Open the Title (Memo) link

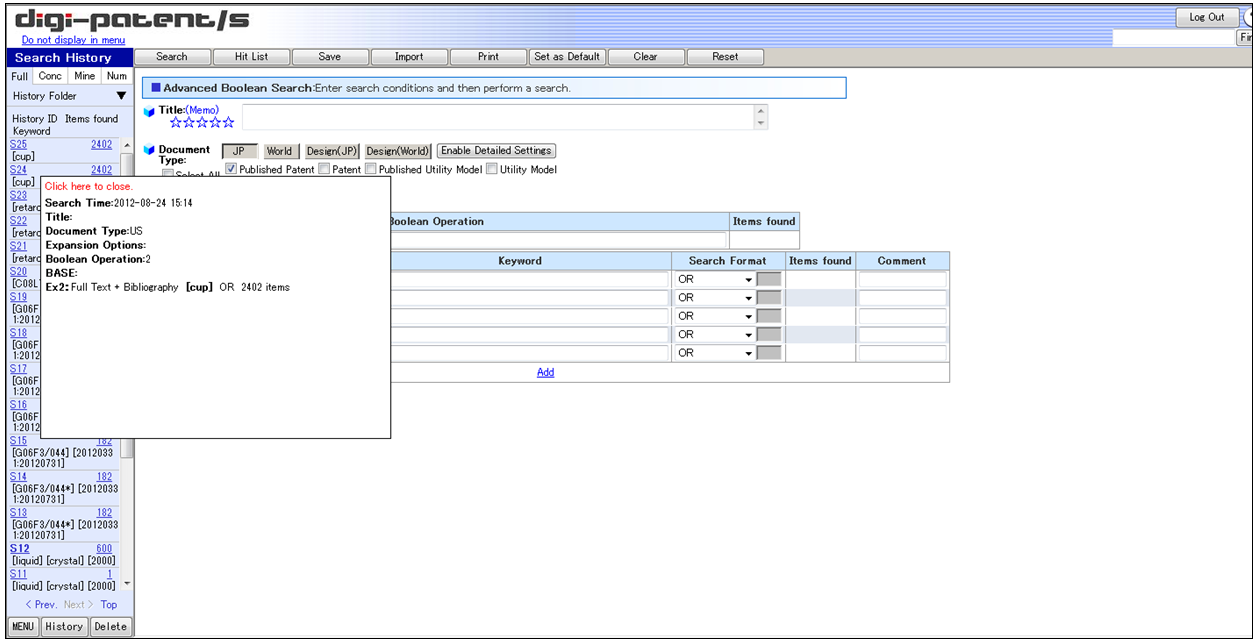pos(202,110)
